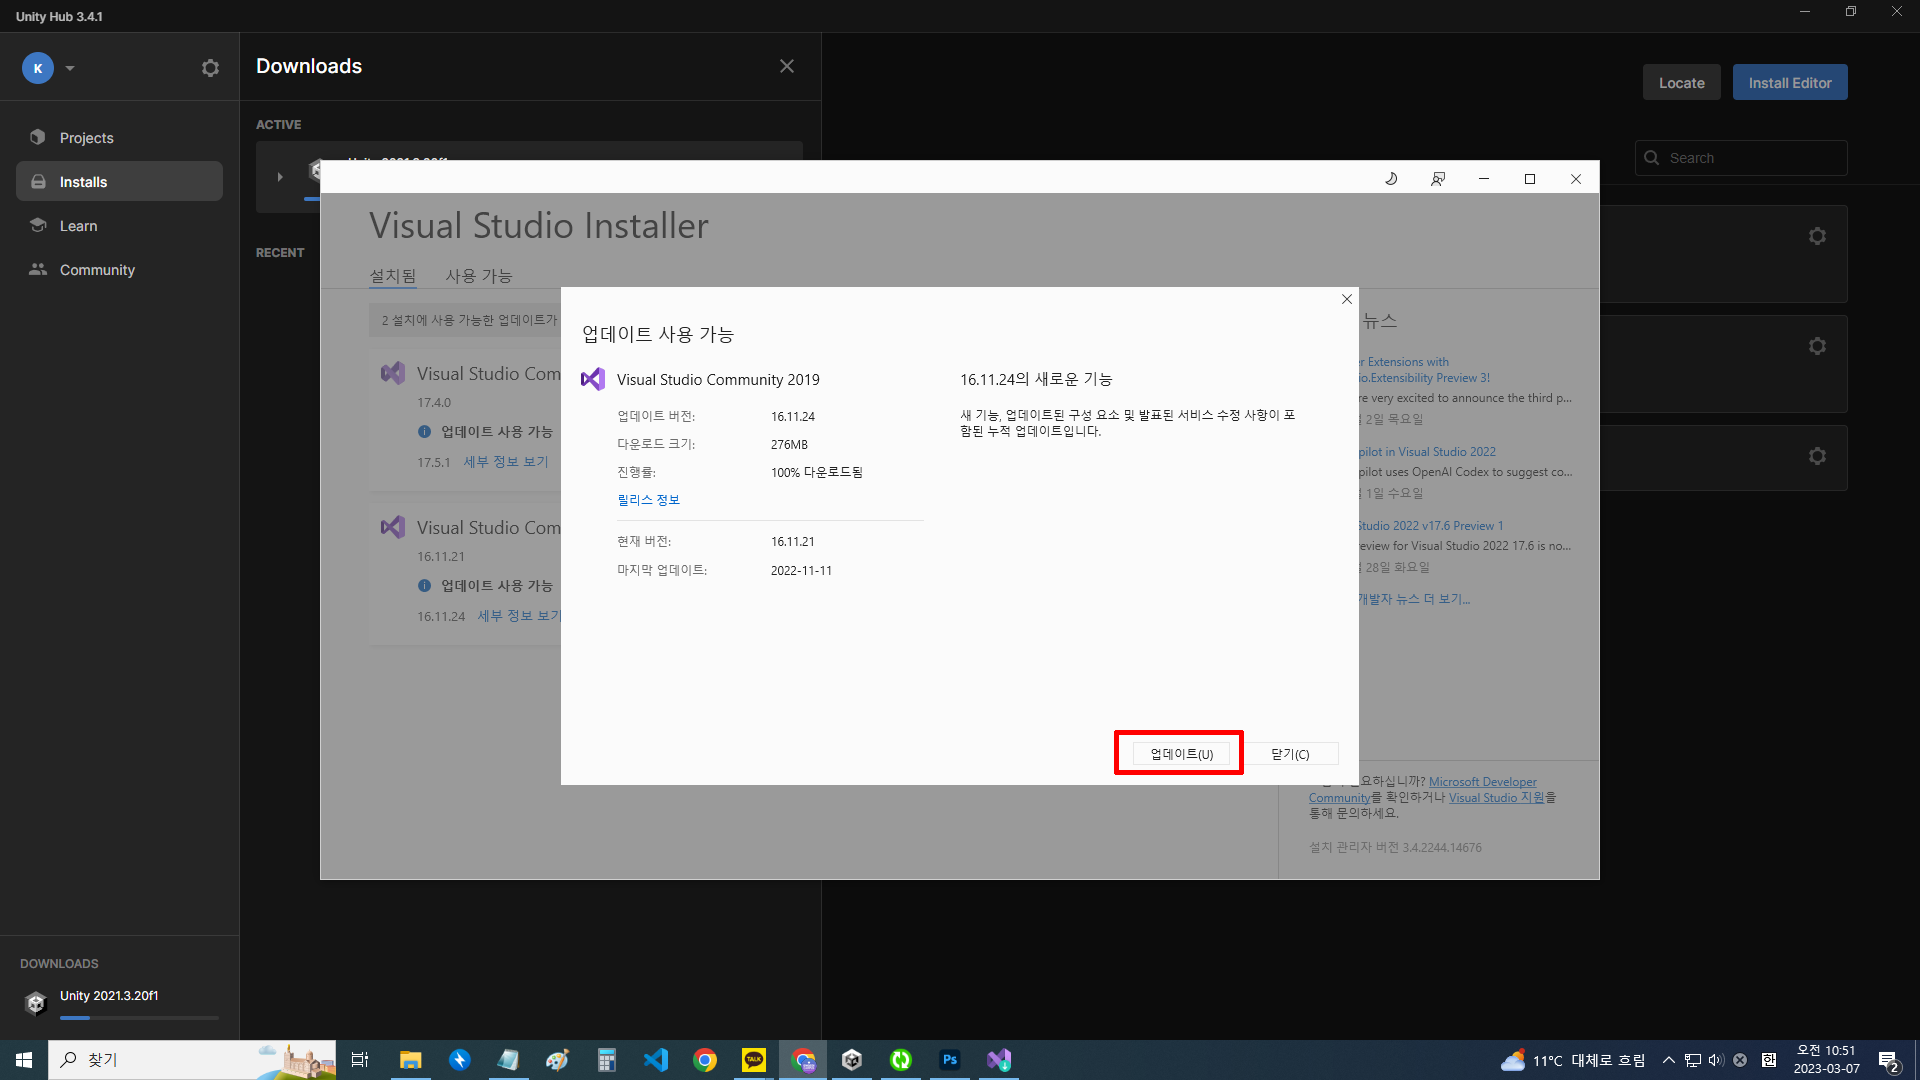Click the 닫기(C) close button
The image size is (1920, 1080).
[1290, 754]
